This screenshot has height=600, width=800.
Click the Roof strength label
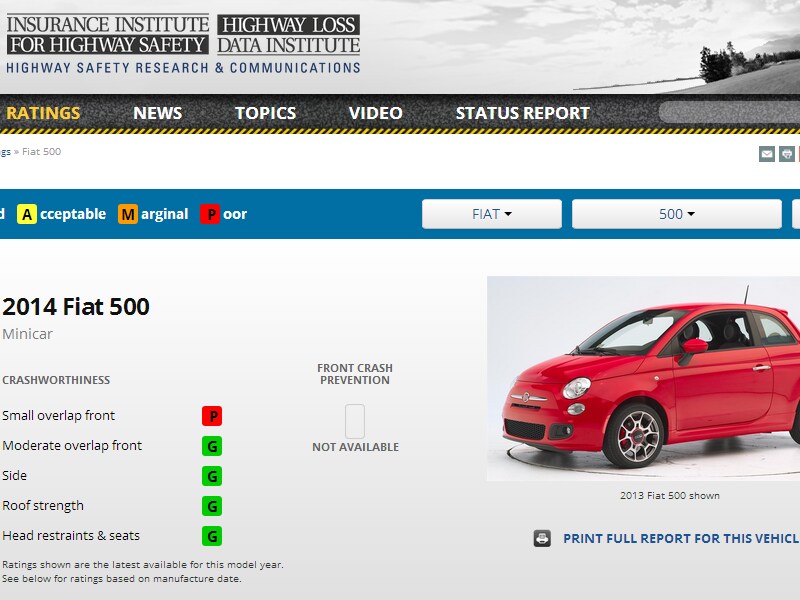click(x=43, y=506)
